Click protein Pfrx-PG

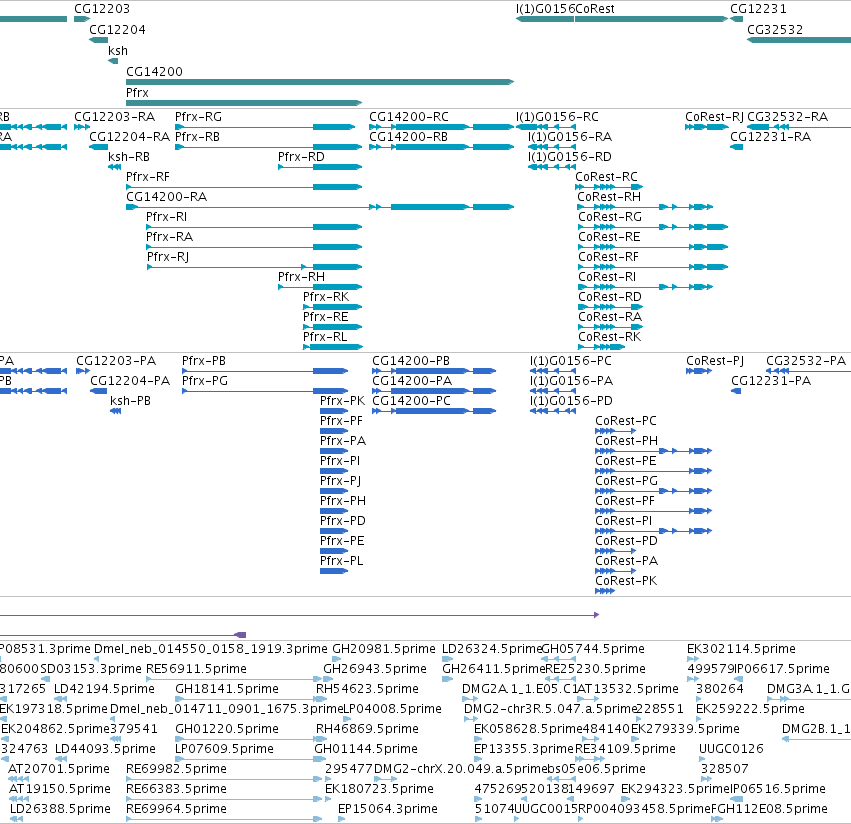click(265, 391)
